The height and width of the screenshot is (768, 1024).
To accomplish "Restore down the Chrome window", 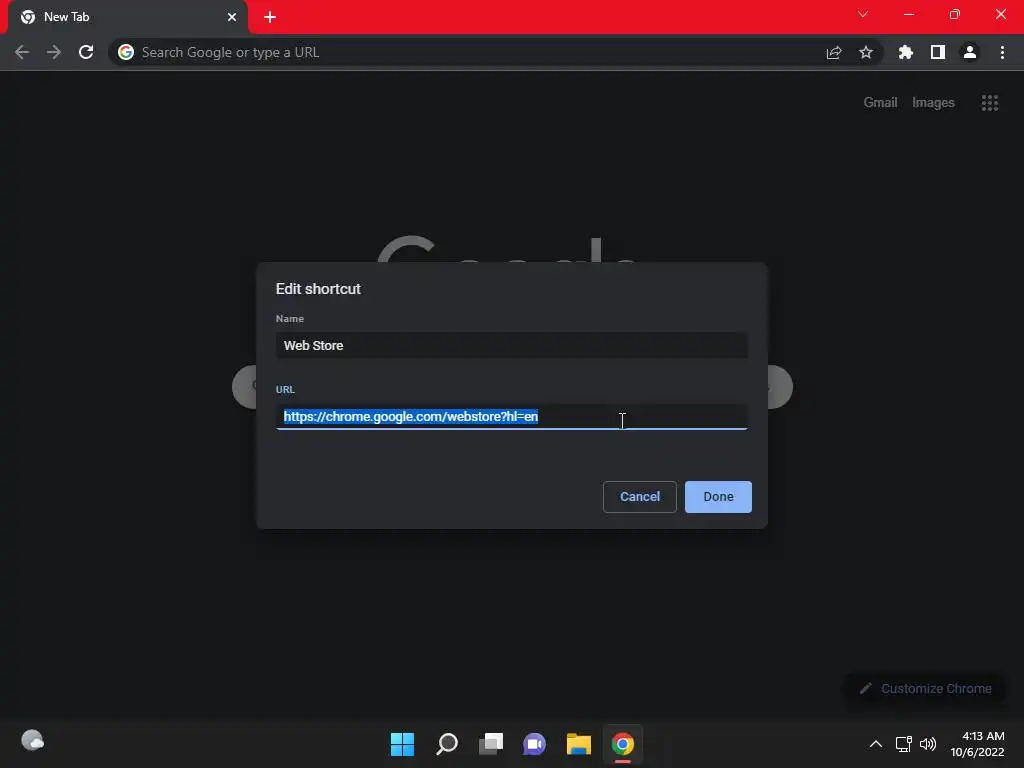I will click(x=954, y=14).
